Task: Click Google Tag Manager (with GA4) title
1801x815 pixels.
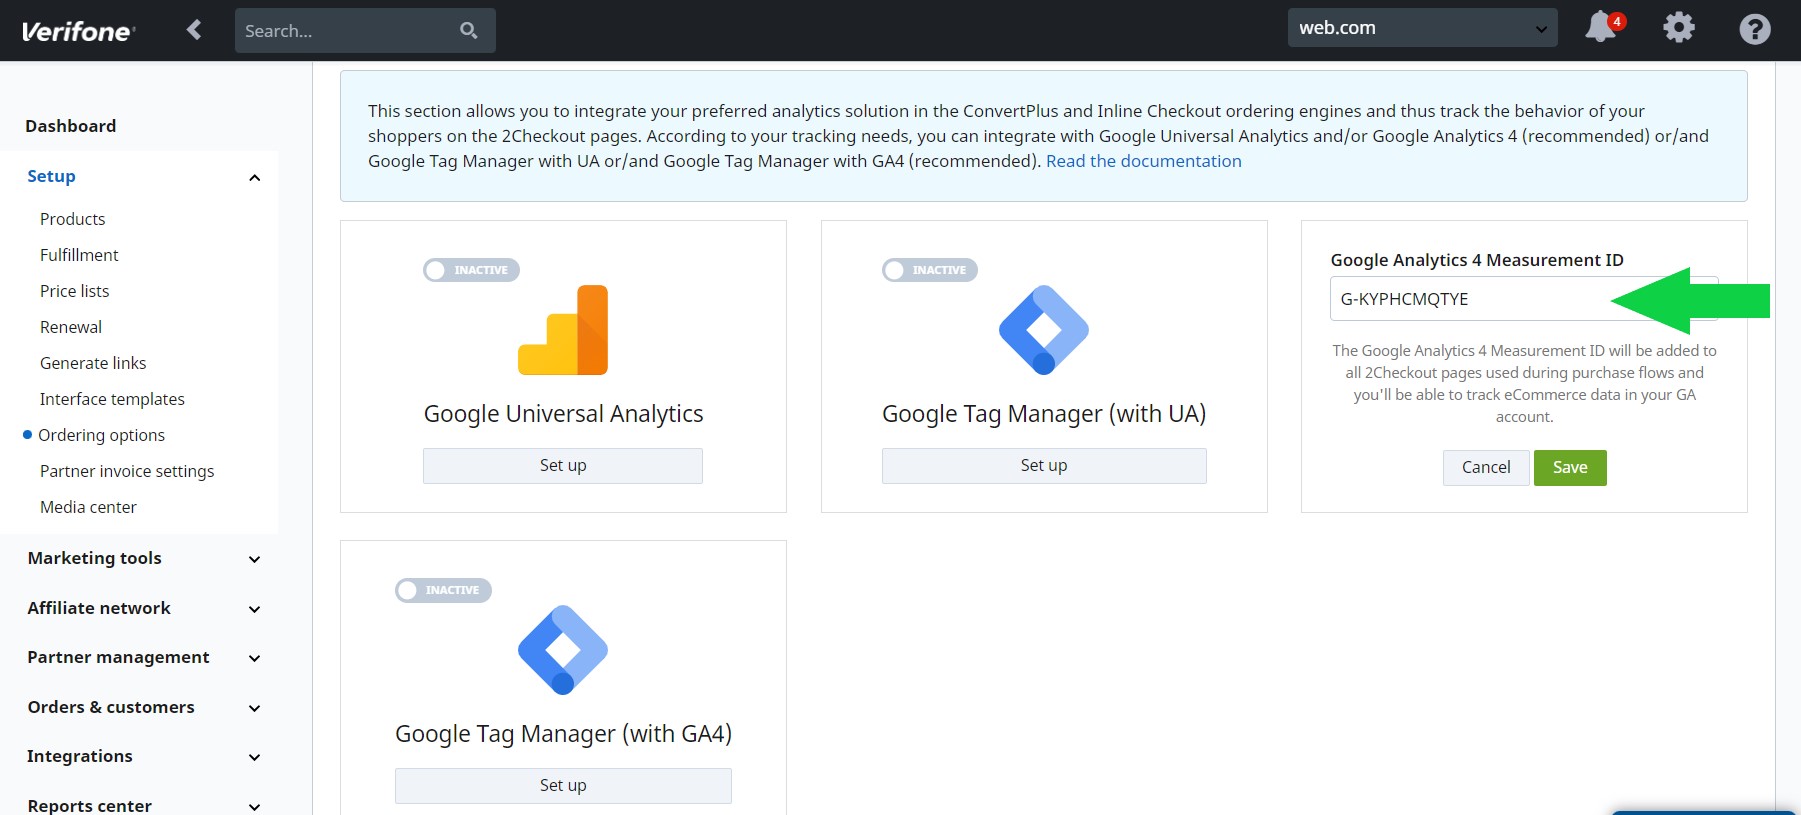Action: [563, 734]
